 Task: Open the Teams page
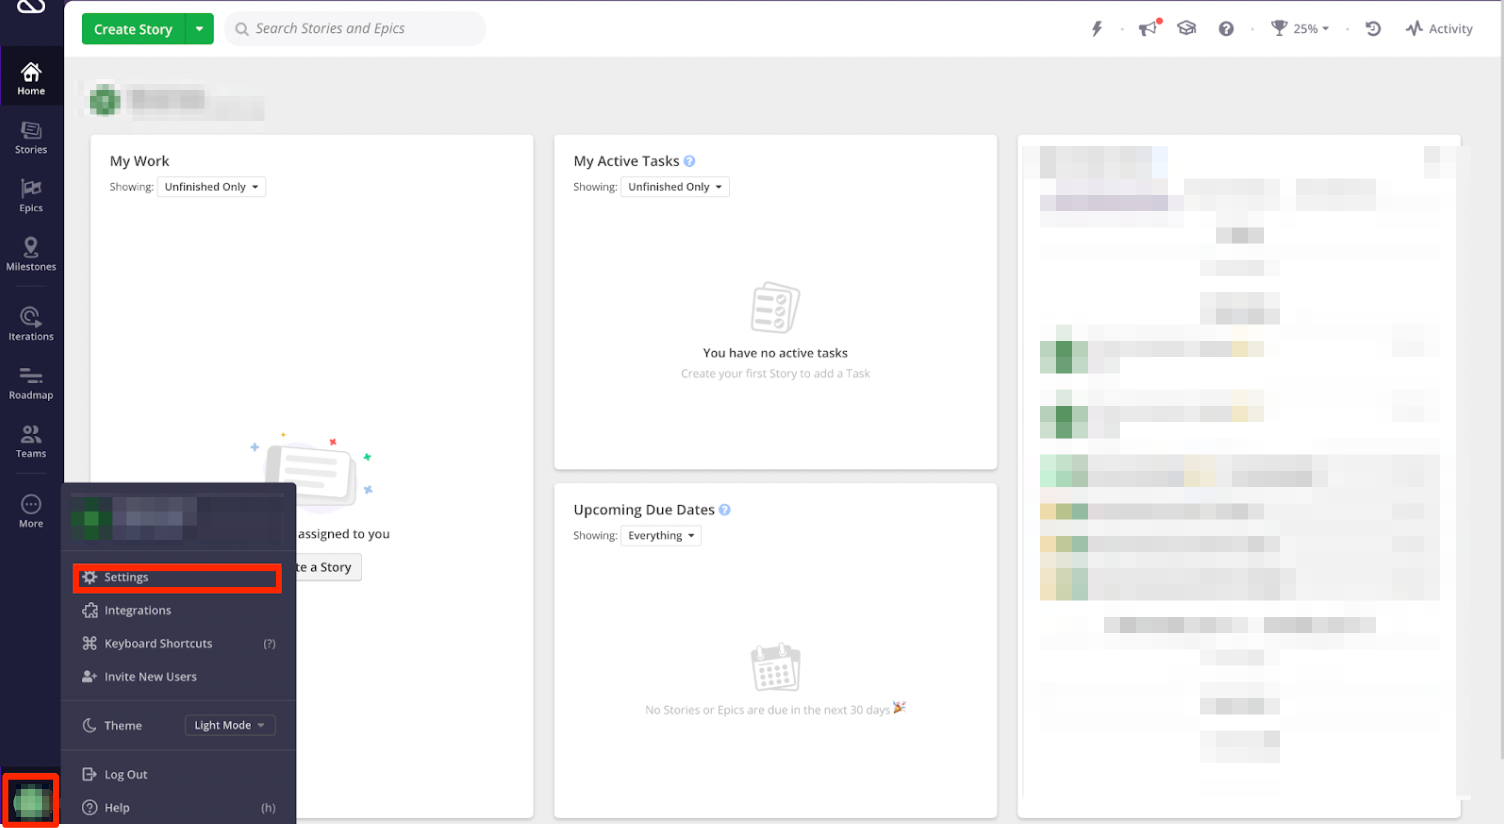click(x=31, y=441)
